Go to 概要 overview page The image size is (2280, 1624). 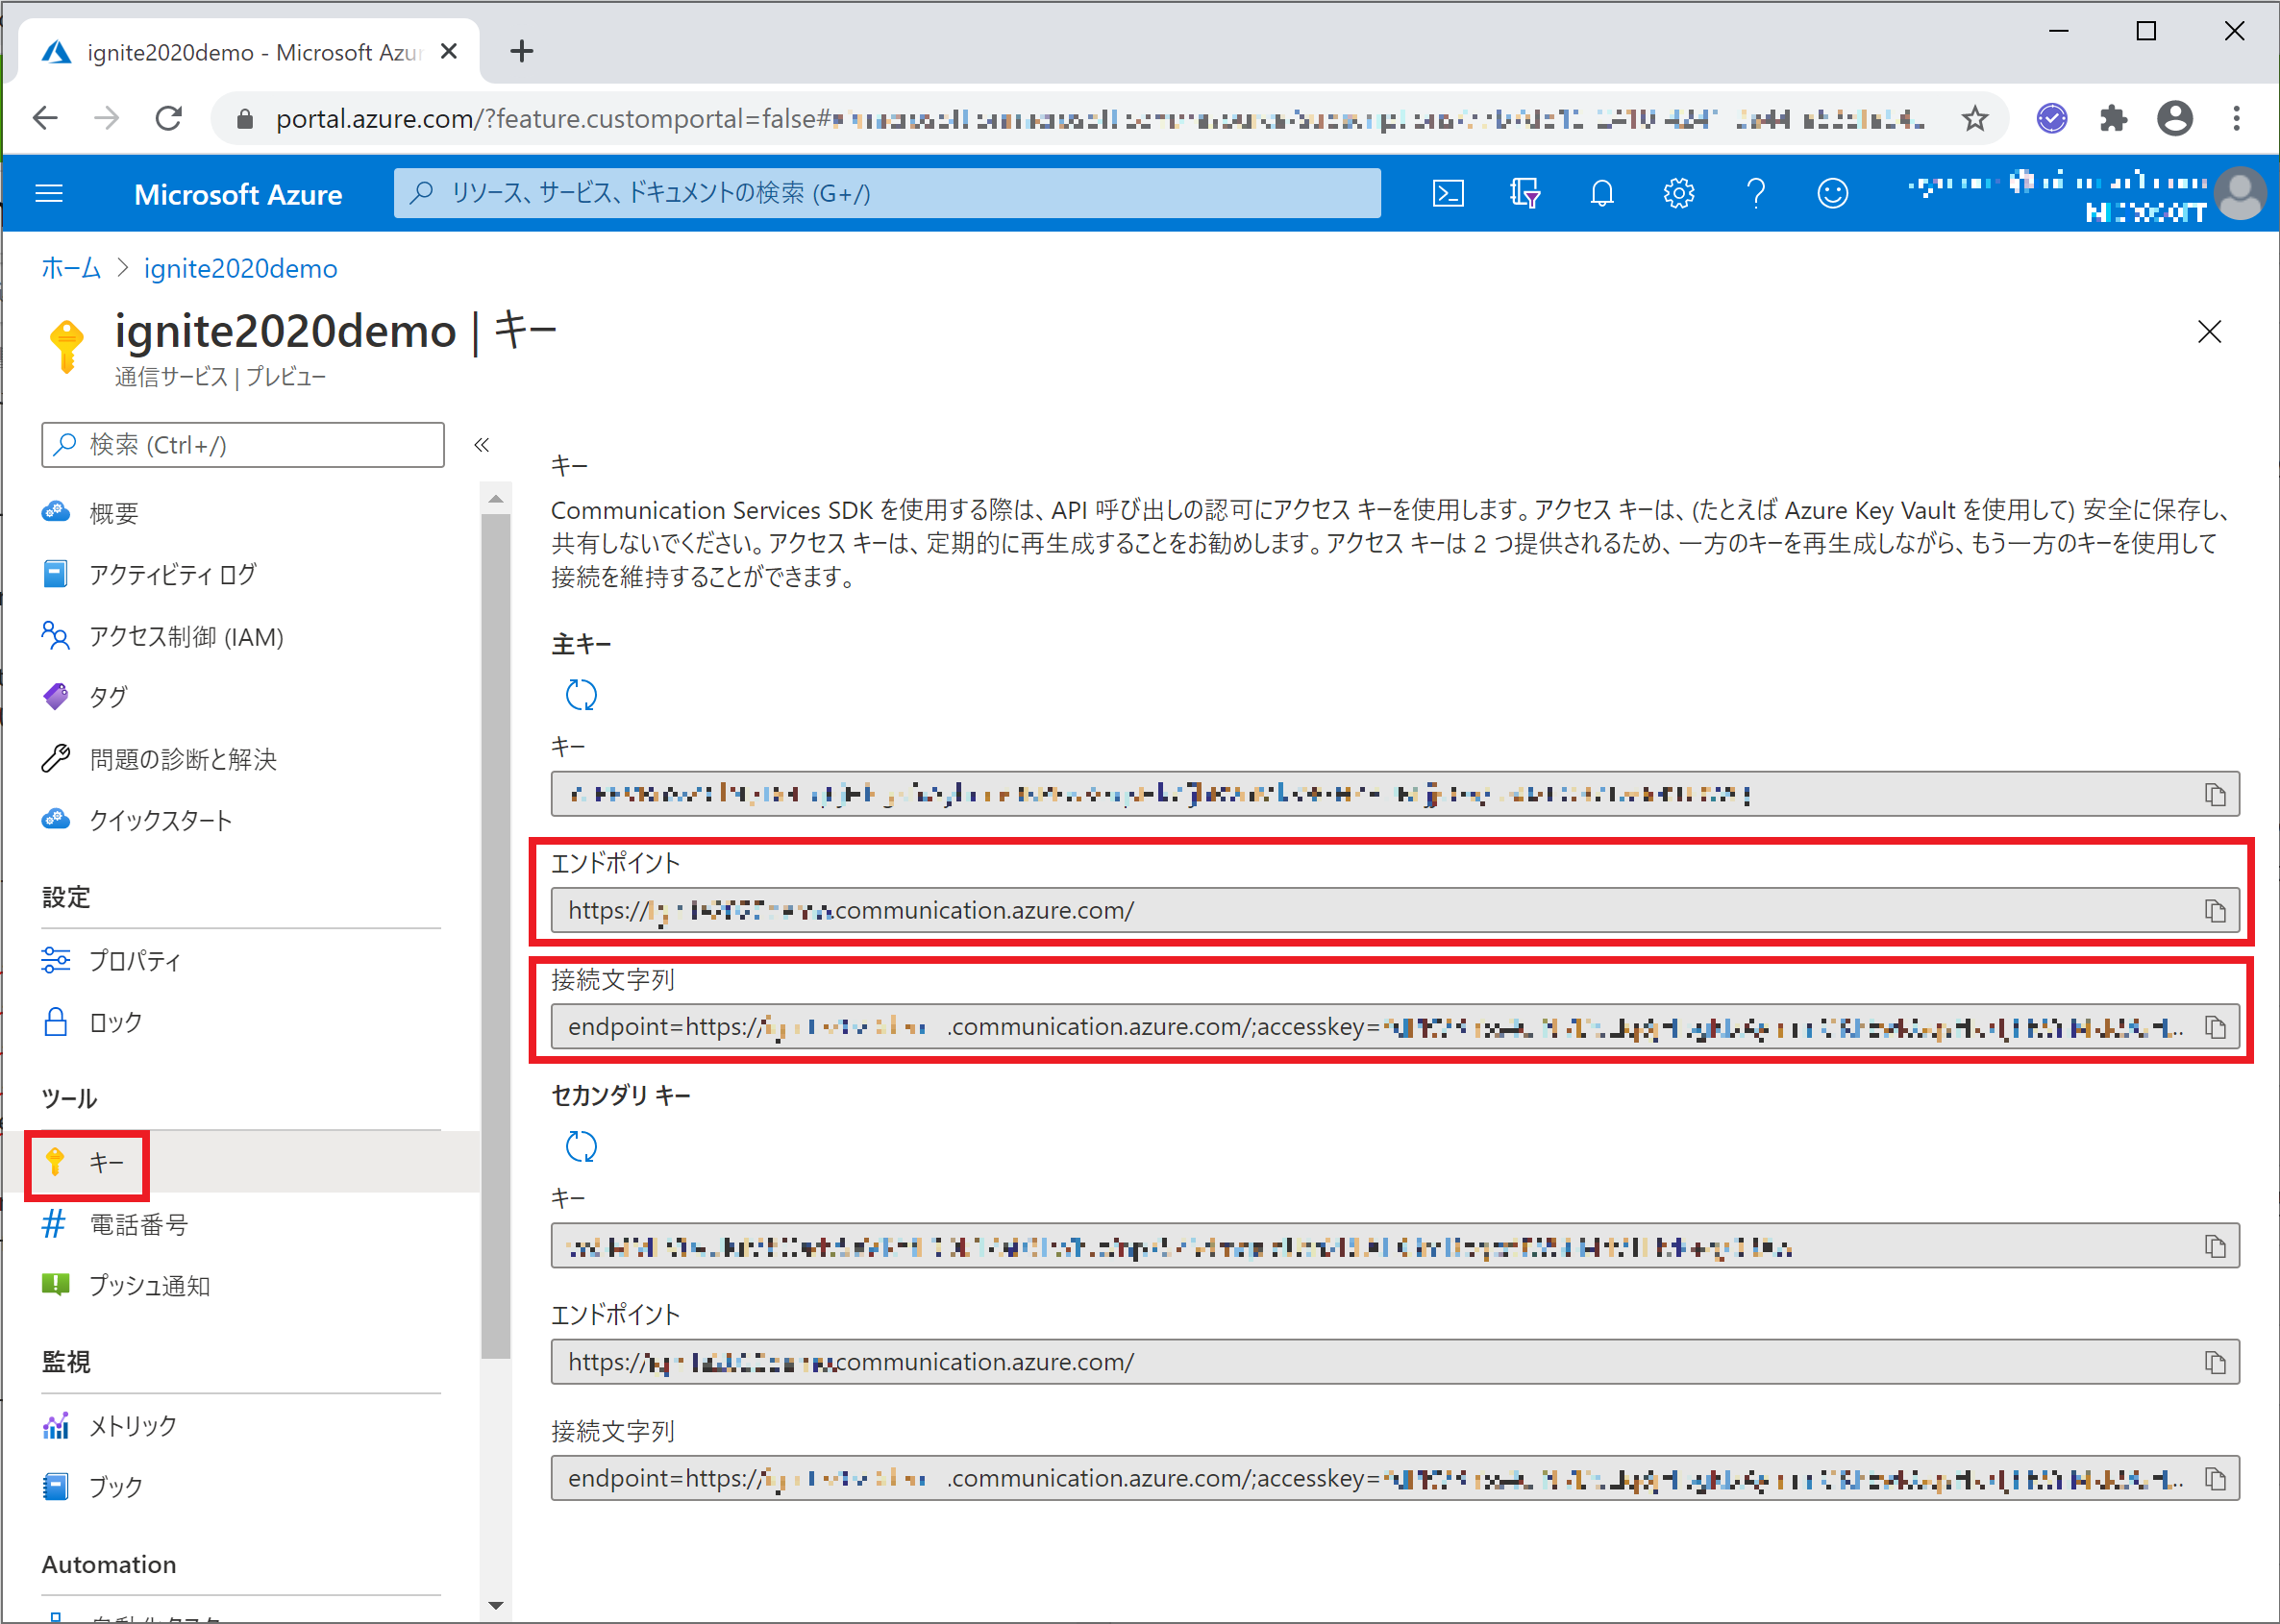(x=113, y=513)
